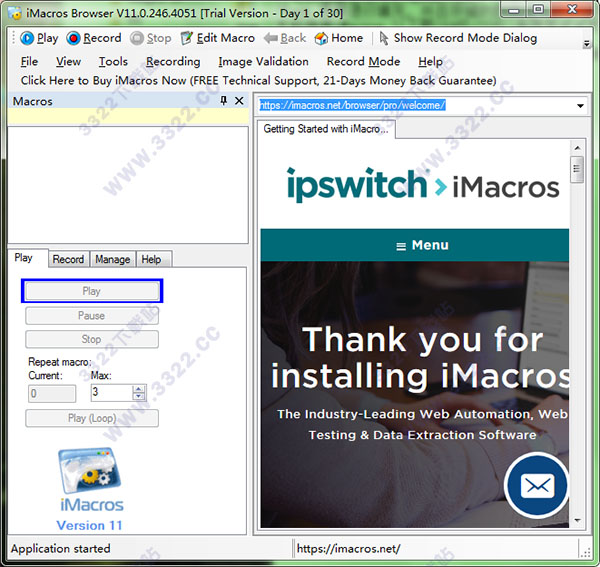Open the Help menu
The height and width of the screenshot is (567, 600).
430,62
